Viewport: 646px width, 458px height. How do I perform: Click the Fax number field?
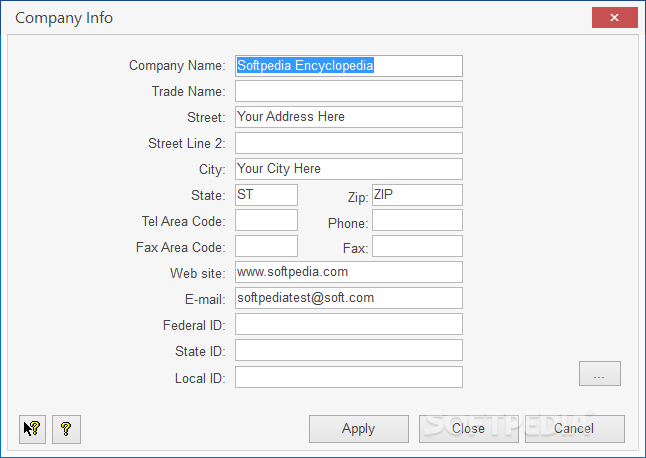click(x=417, y=246)
